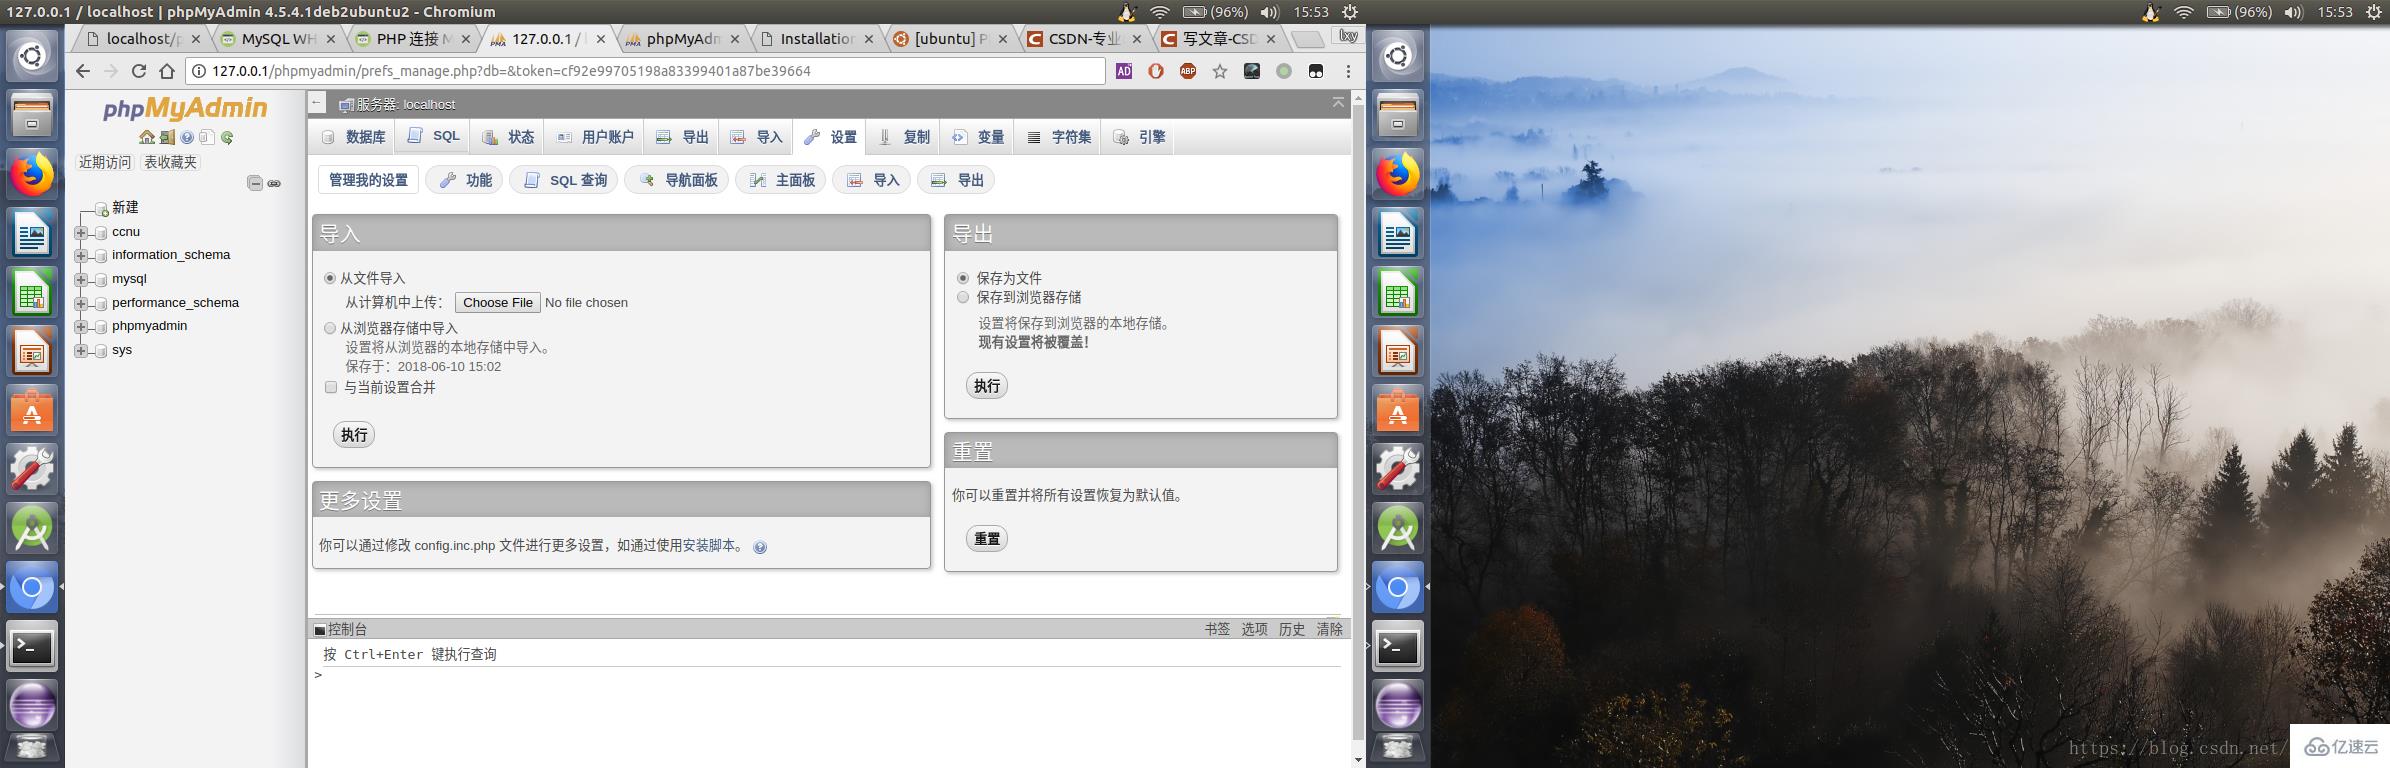Switch to SQL 查询 settings sub-tab
Image resolution: width=2390 pixels, height=768 pixels.
(x=564, y=180)
